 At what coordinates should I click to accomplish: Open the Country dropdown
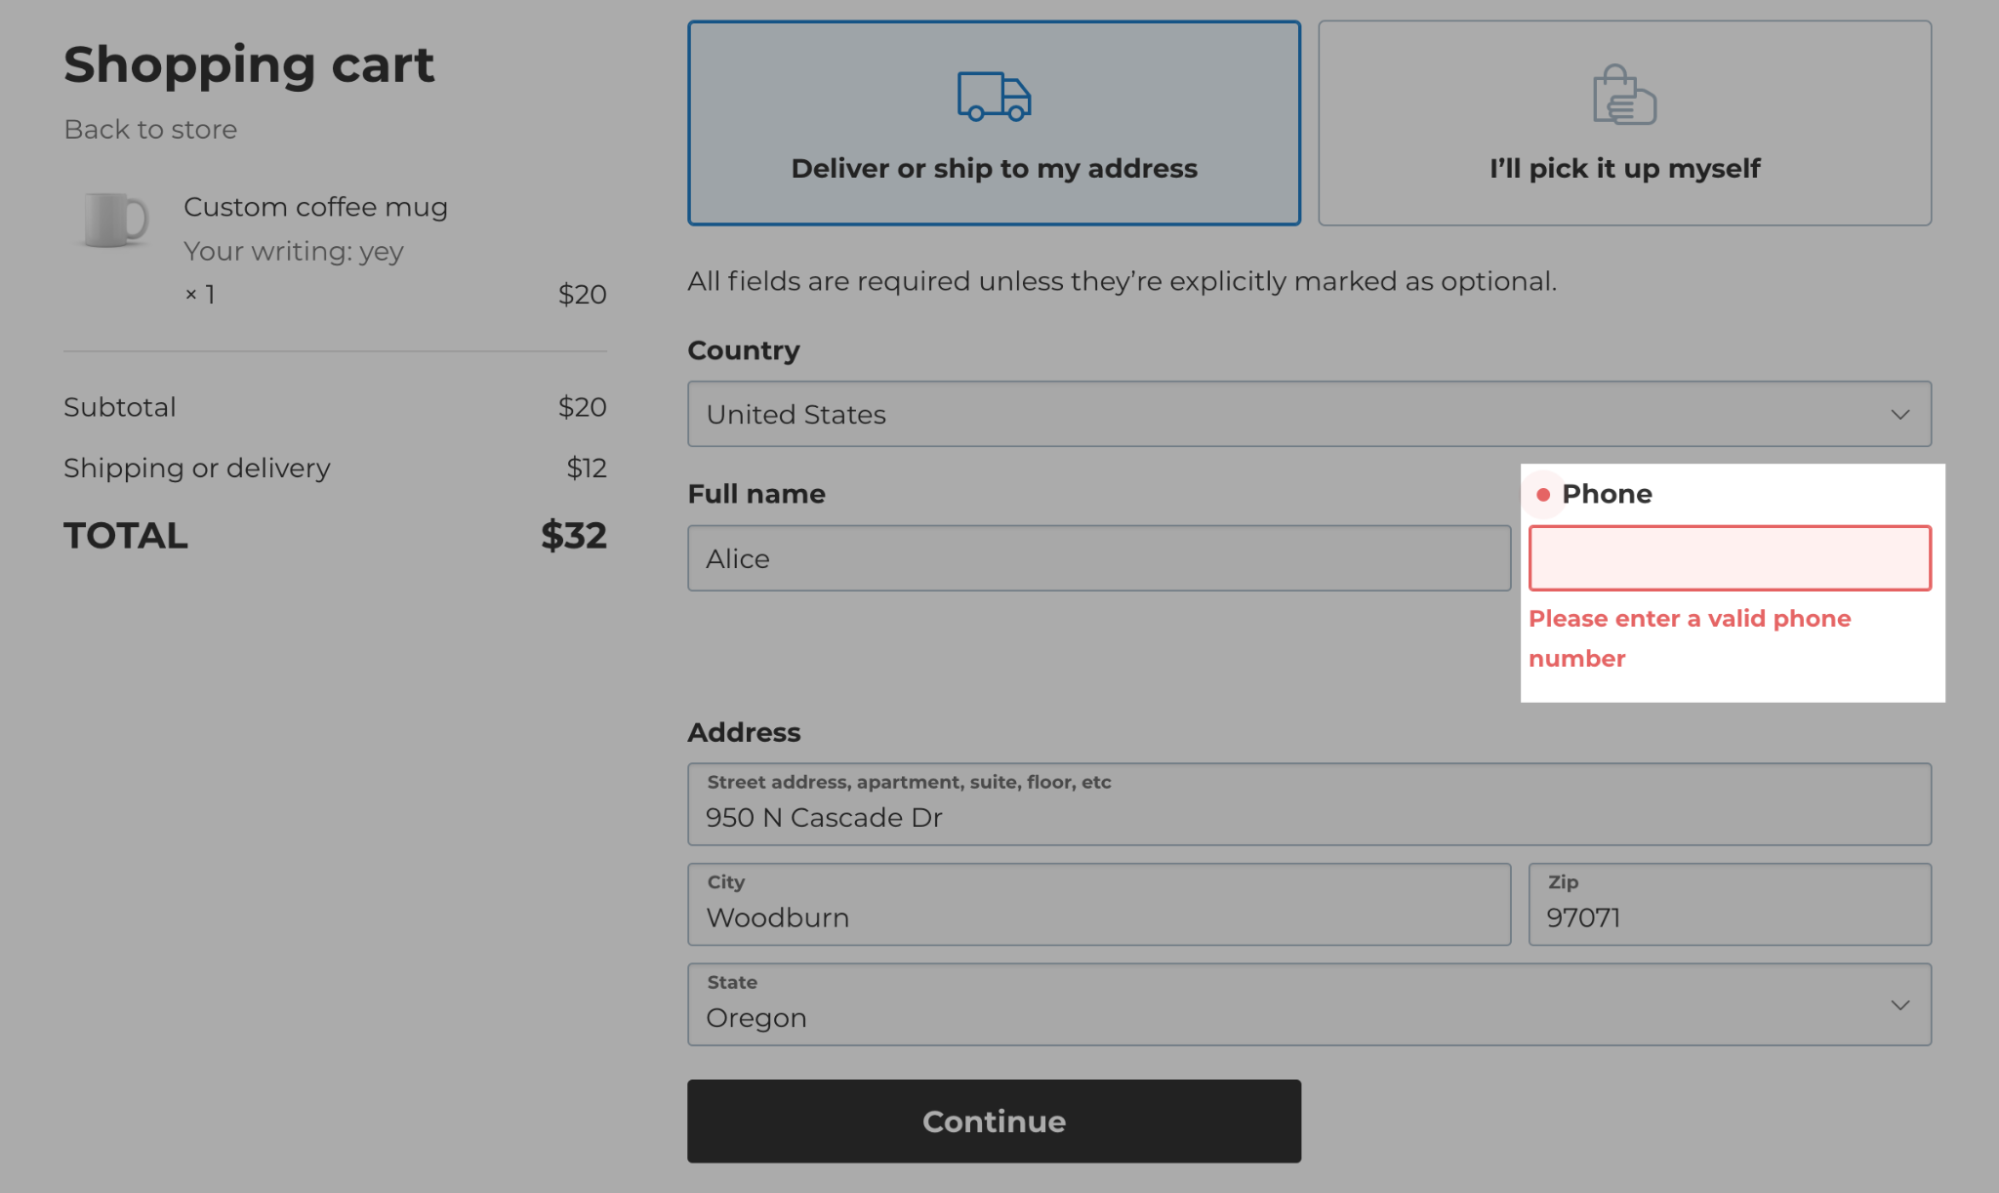pos(1309,414)
